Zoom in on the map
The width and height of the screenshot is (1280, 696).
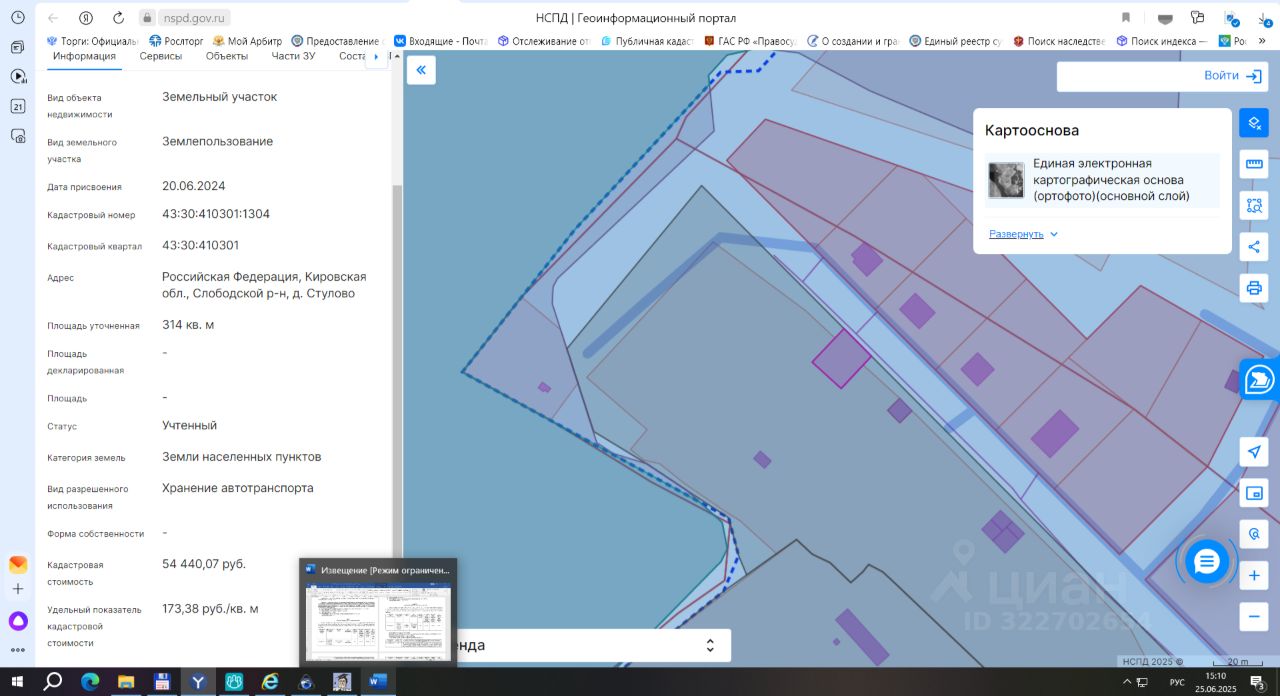click(x=1254, y=576)
